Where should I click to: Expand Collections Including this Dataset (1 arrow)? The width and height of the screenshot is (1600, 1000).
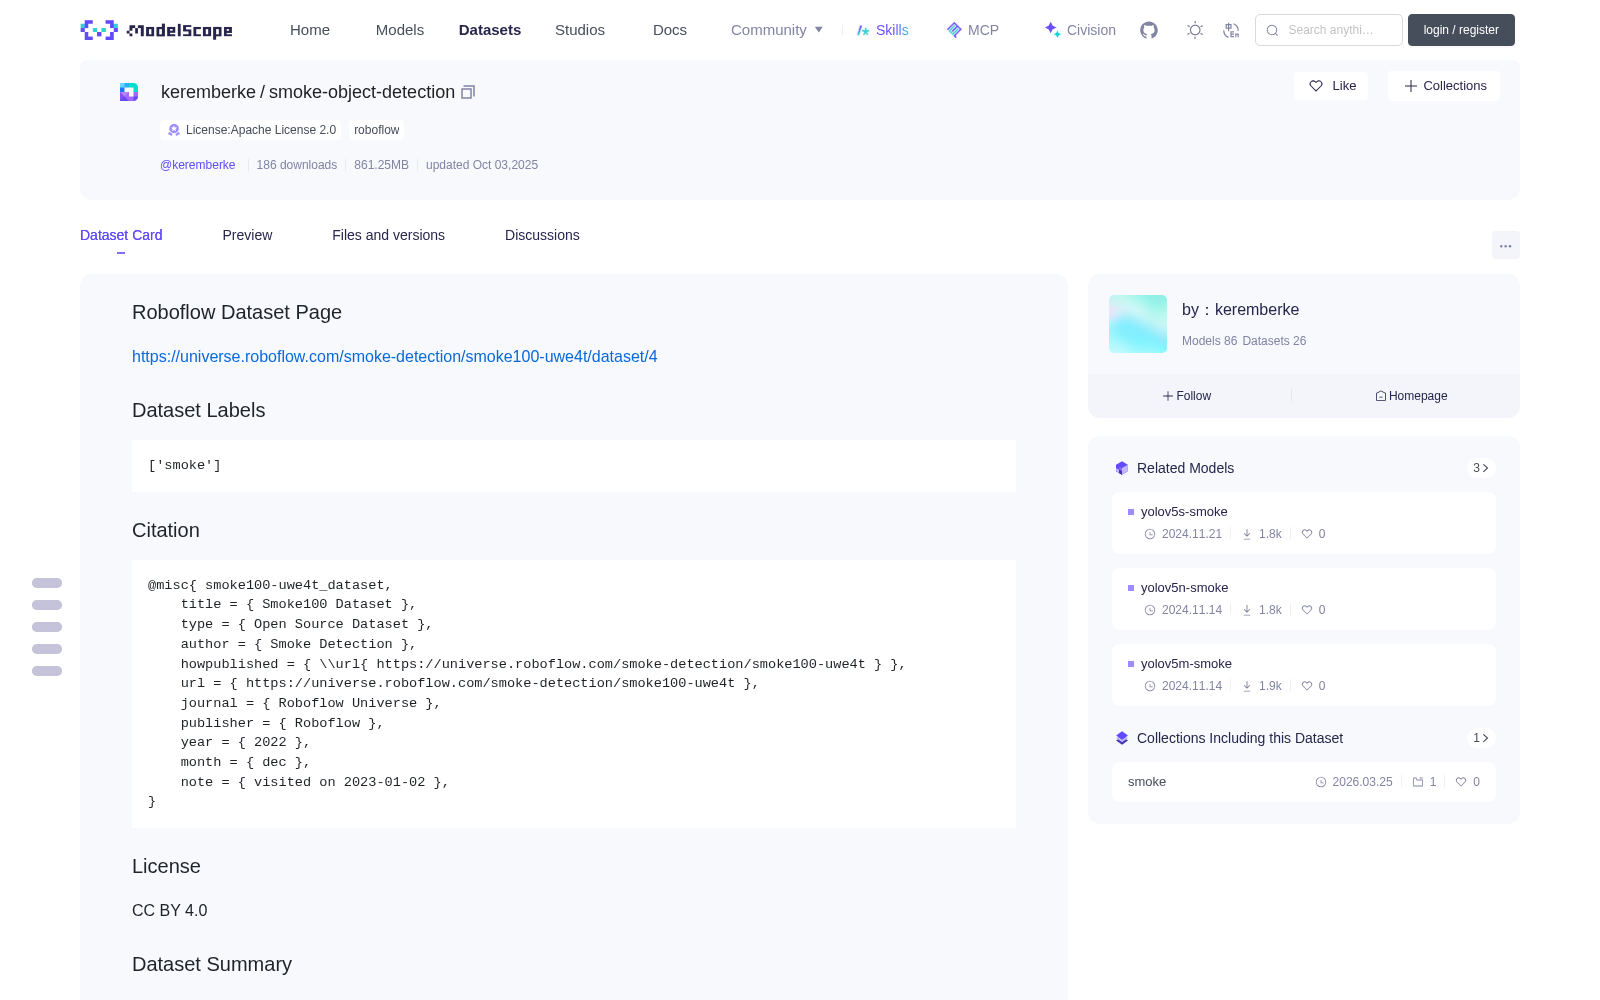[1481, 738]
